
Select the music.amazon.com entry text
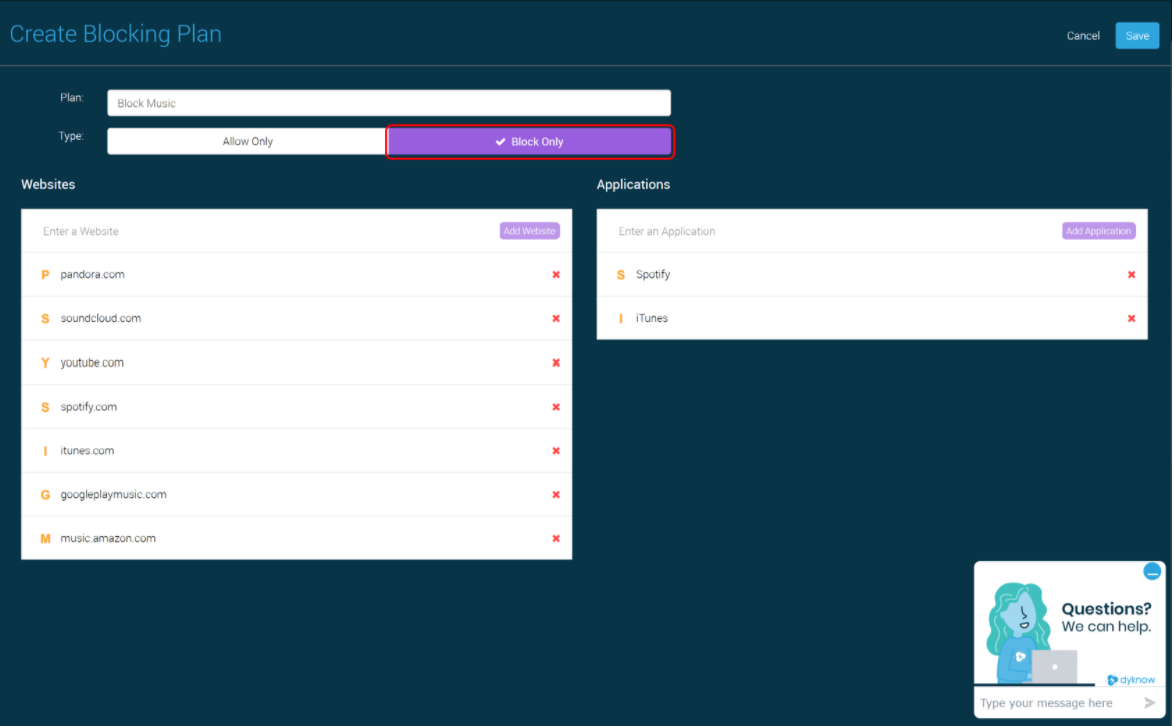click(108, 539)
